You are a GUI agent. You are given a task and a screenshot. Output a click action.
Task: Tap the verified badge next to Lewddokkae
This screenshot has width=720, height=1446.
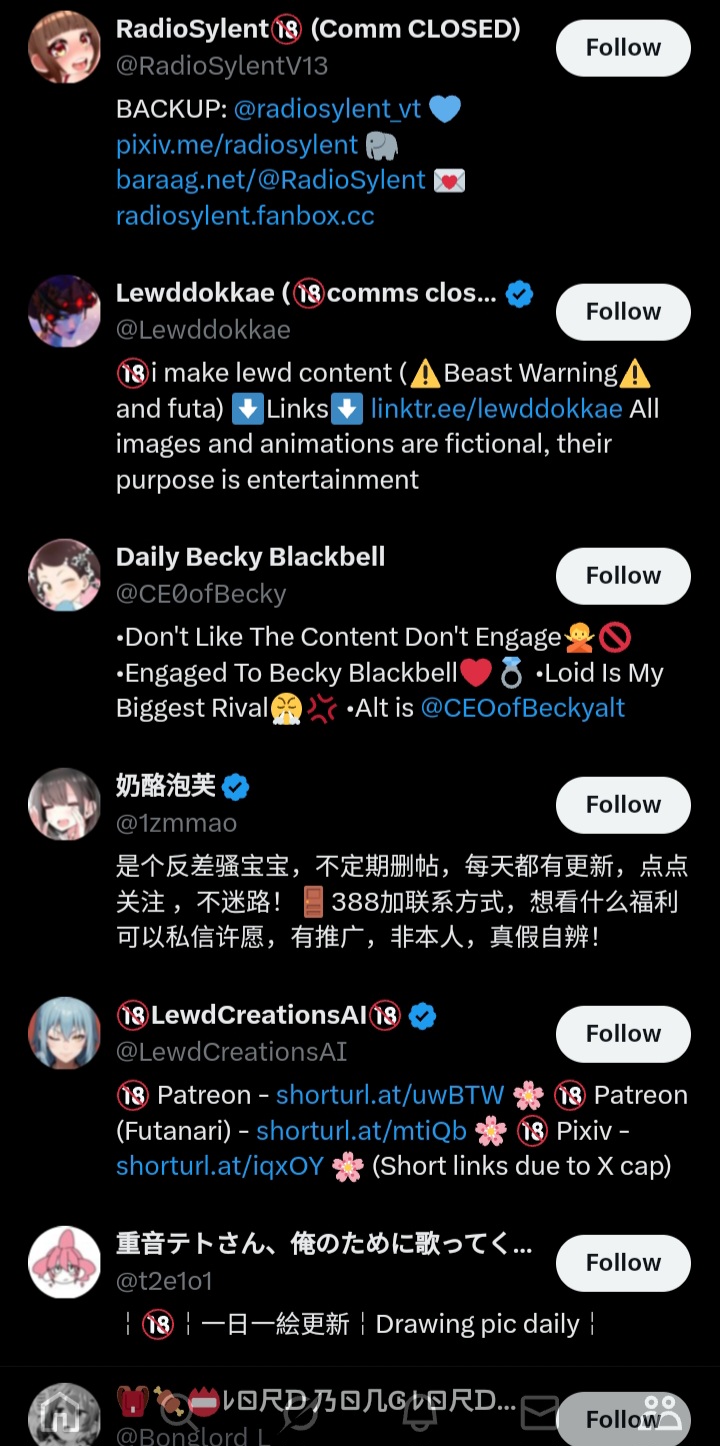pos(519,294)
